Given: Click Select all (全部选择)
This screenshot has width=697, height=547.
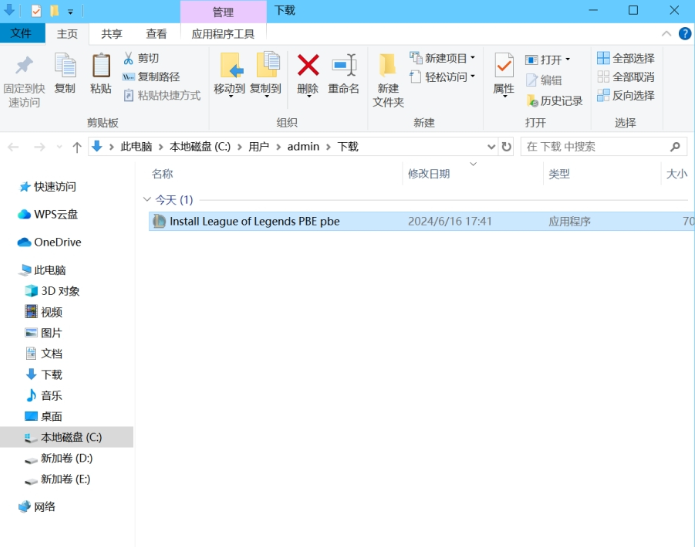Looking at the screenshot, I should click(625, 58).
